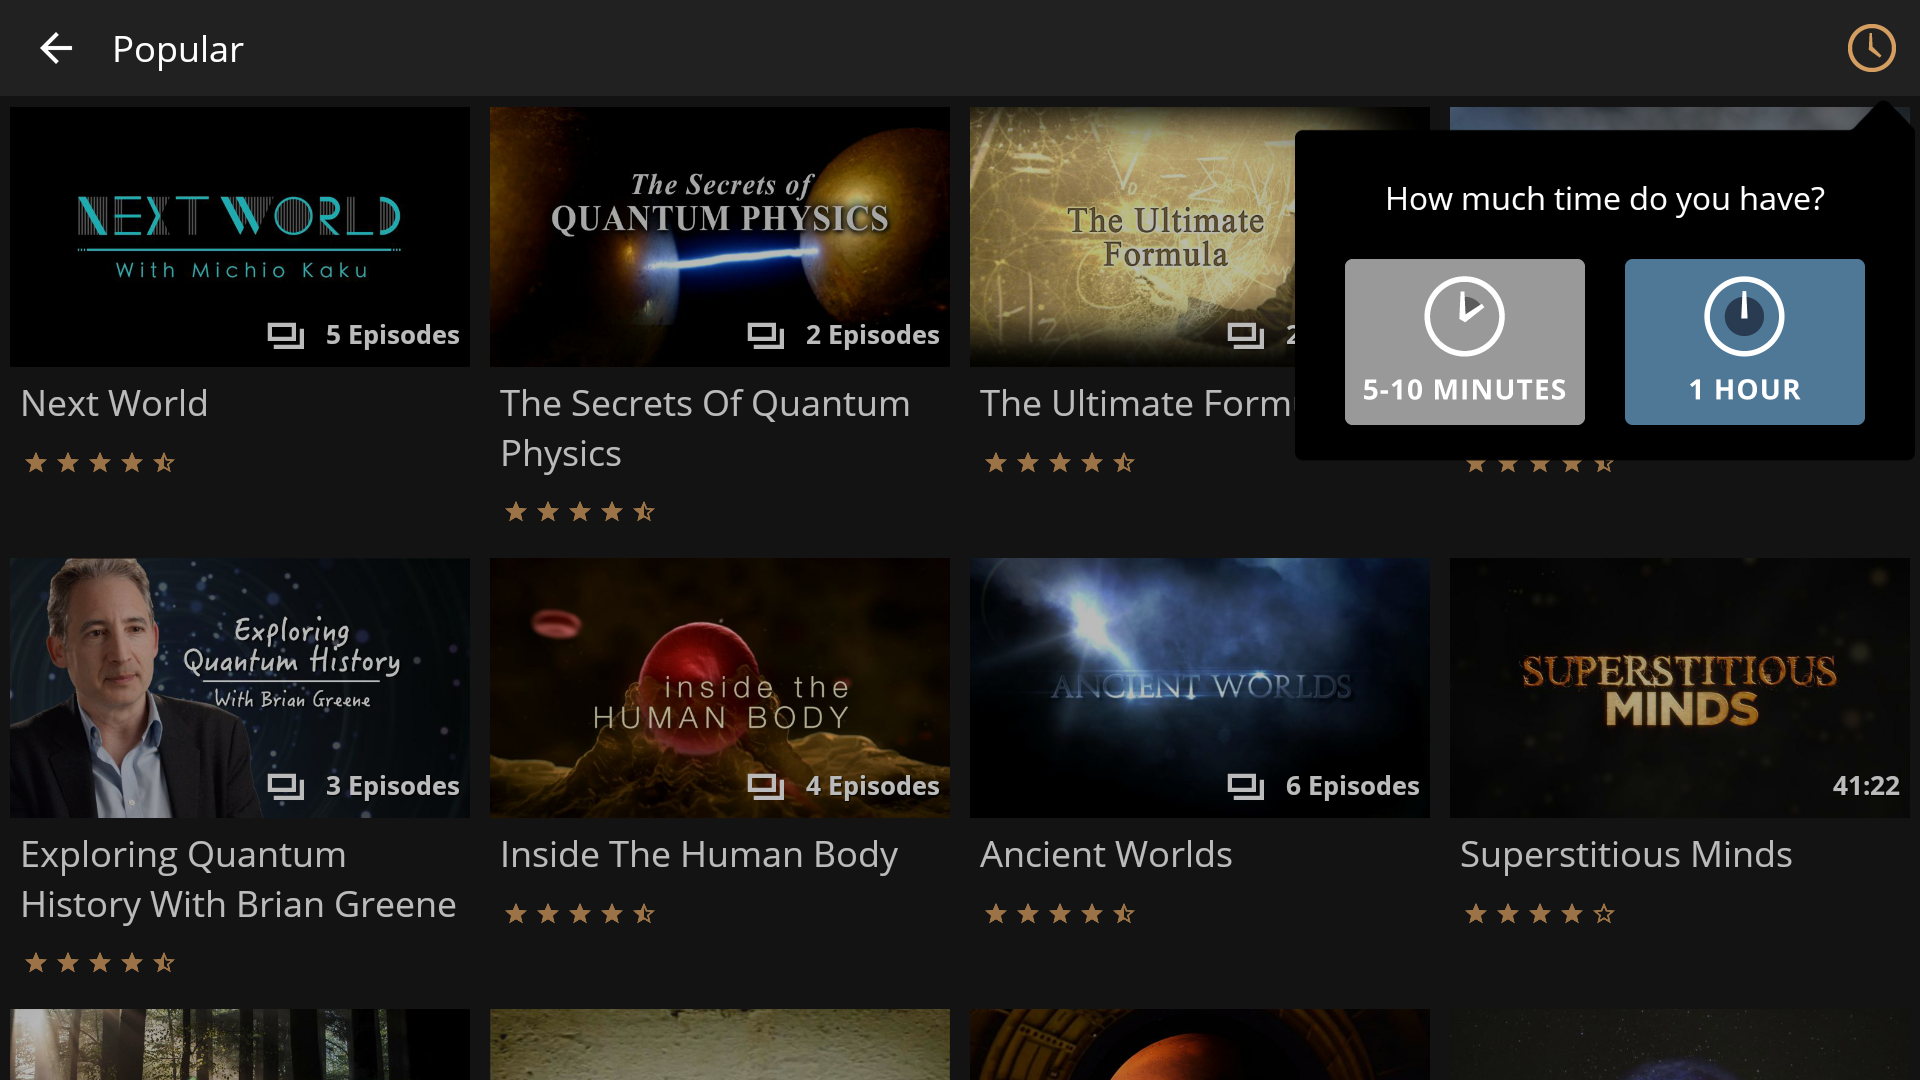1920x1080 pixels.
Task: Select The Ultimate Formula title text
Action: 1137,404
